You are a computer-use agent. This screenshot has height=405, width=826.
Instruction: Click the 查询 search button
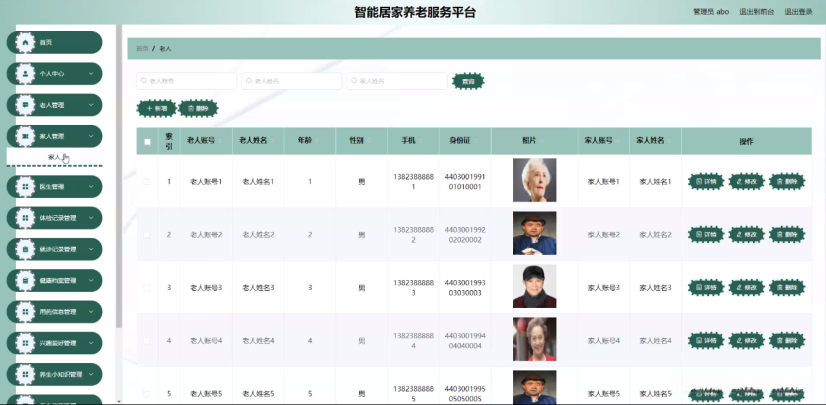(x=468, y=81)
